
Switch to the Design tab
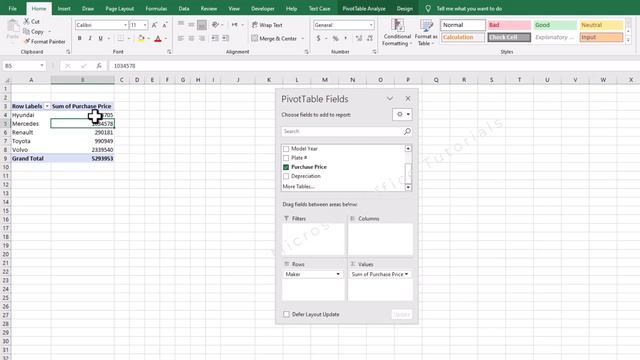pos(404,9)
